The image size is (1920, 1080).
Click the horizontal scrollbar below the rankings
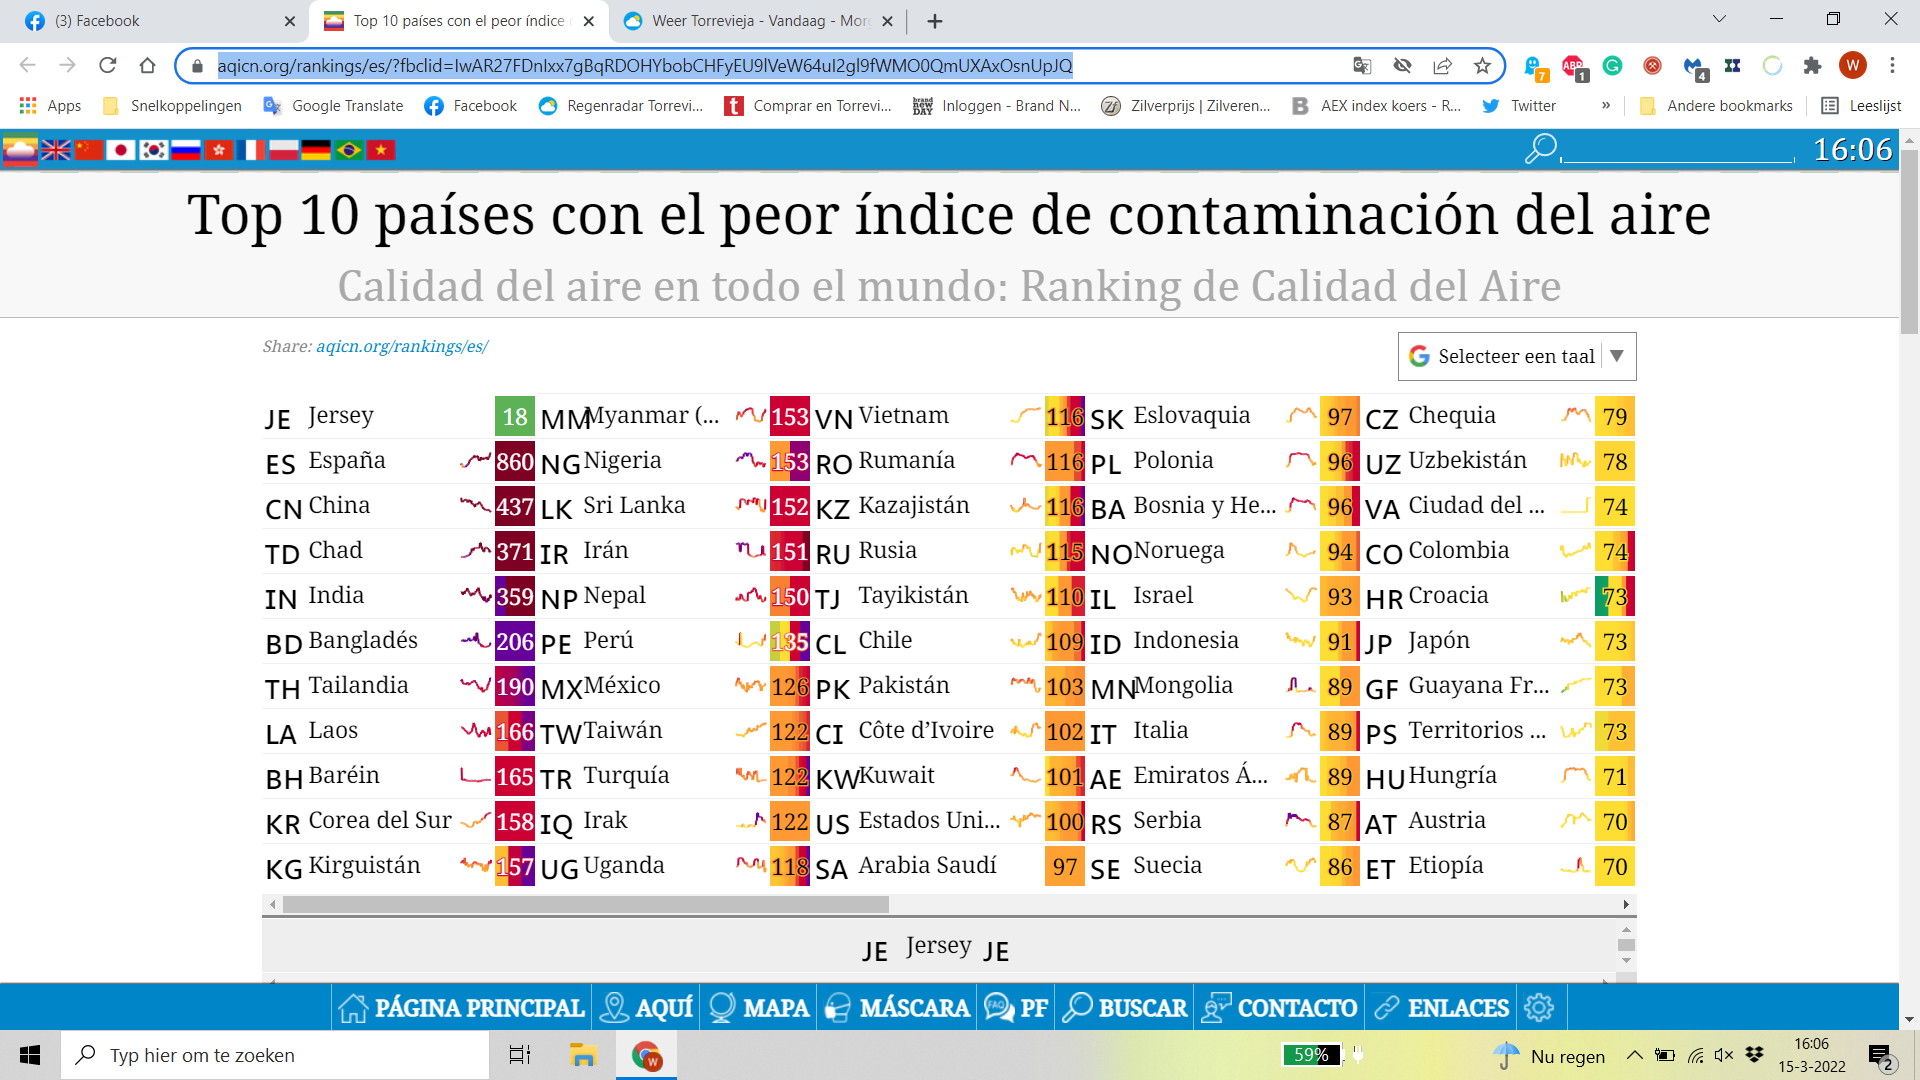[x=585, y=905]
